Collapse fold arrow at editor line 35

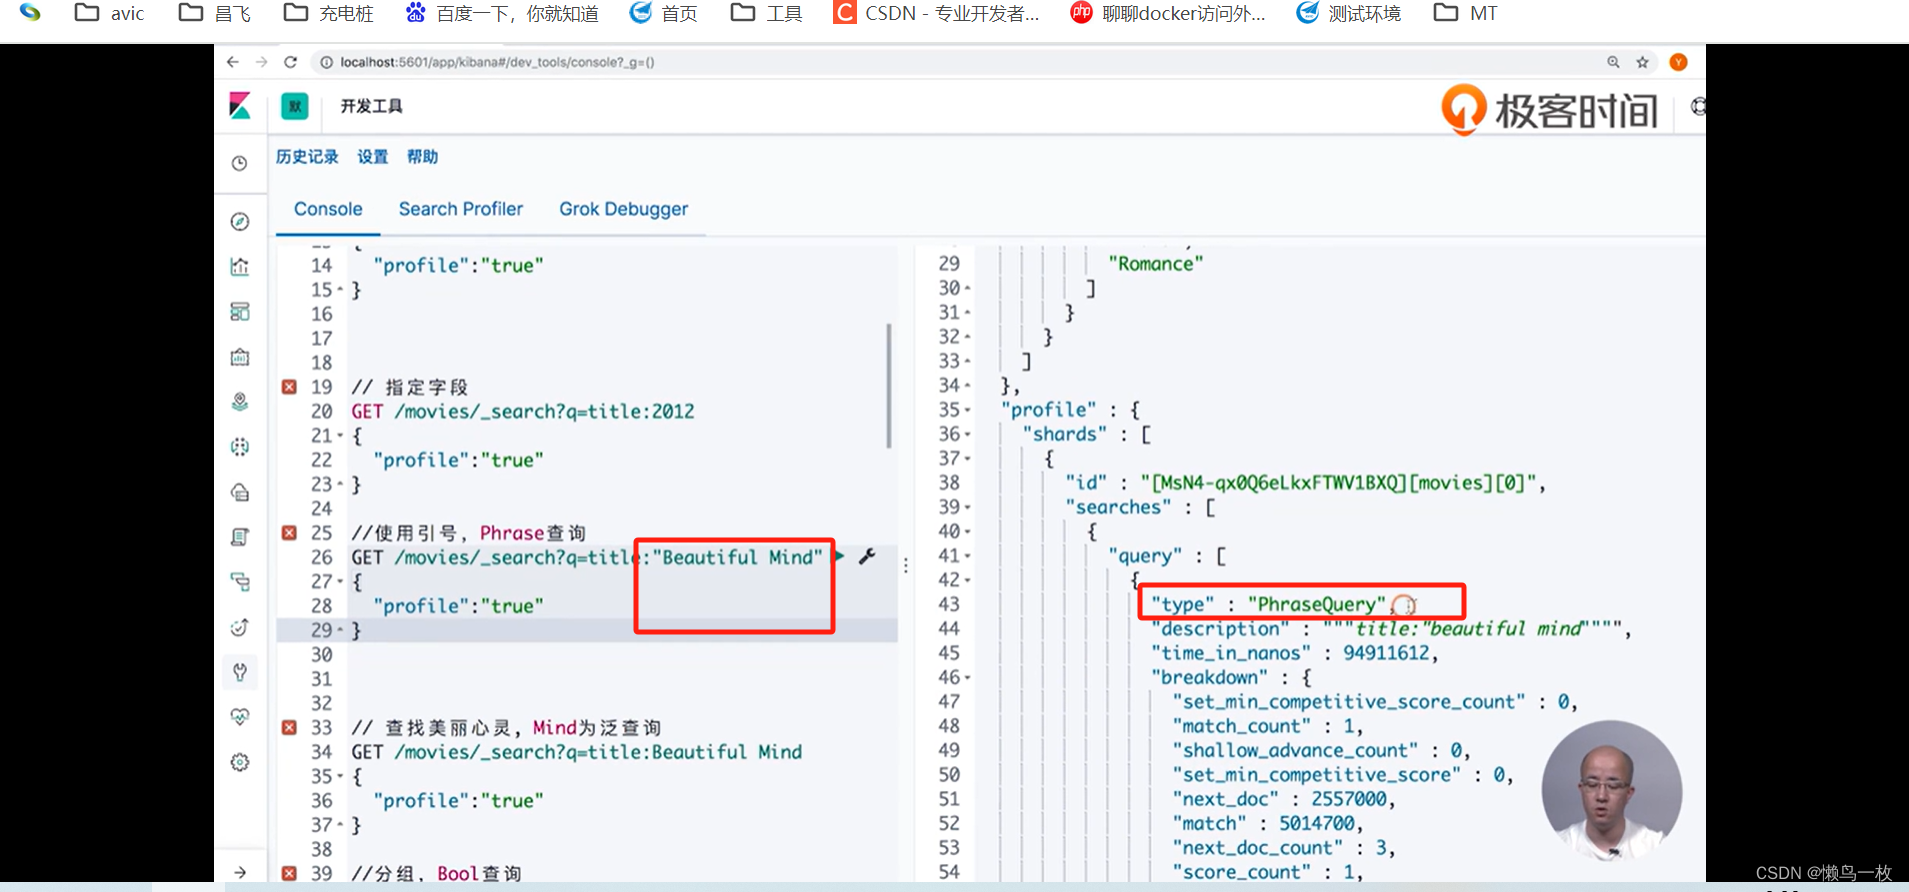[x=340, y=776]
